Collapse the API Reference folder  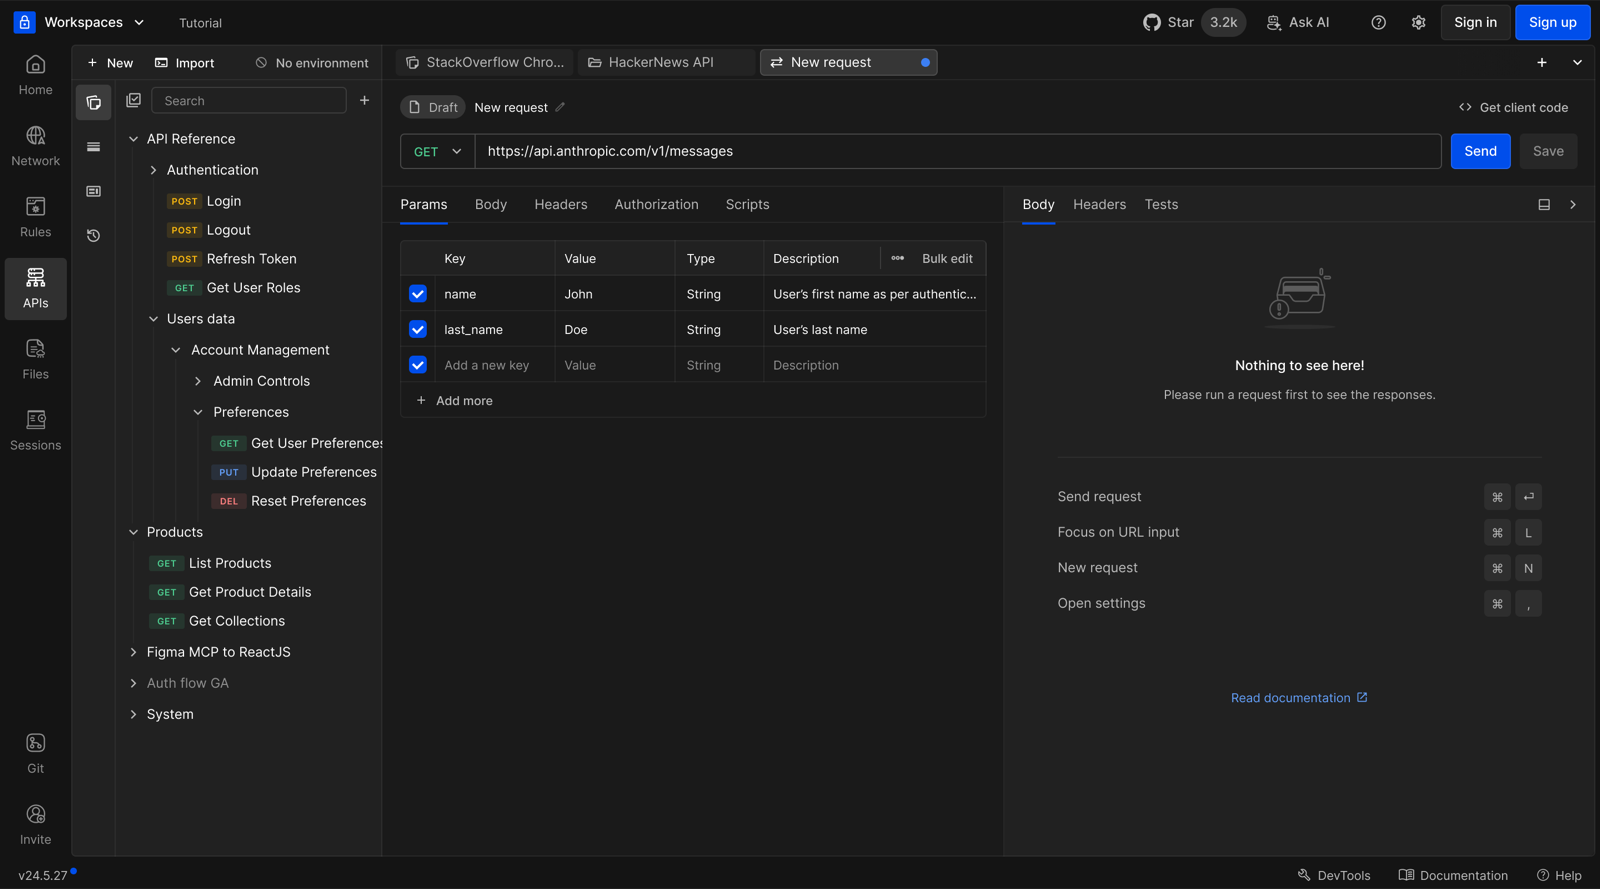point(133,139)
